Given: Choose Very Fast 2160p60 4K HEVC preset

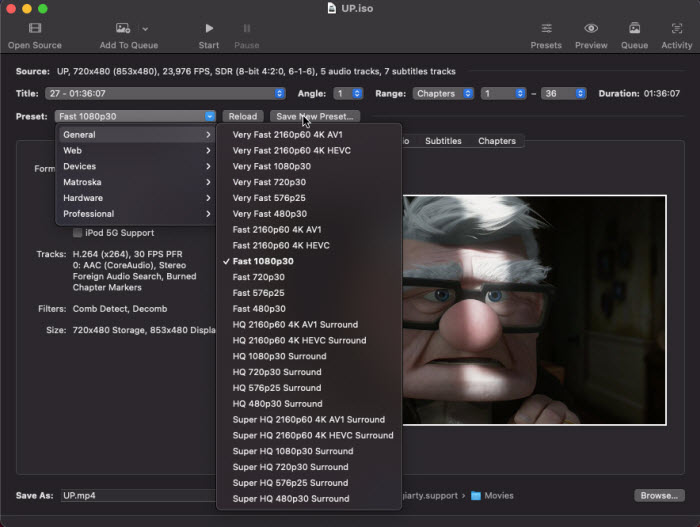Looking at the screenshot, I should pyautogui.click(x=309, y=151).
